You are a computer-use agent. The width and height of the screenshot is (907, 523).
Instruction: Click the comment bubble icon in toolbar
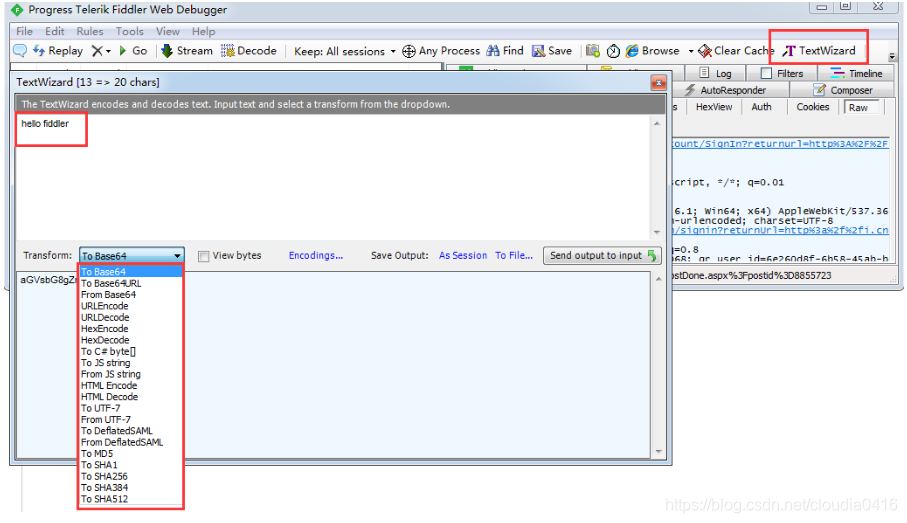click(x=20, y=51)
